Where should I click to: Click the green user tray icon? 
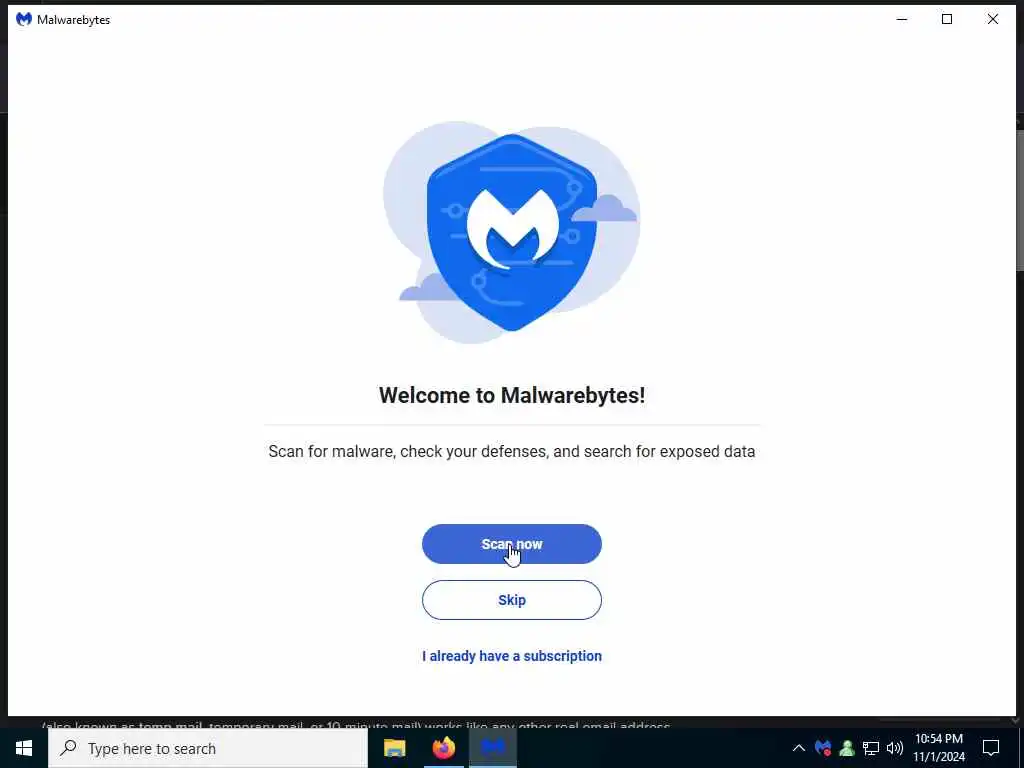point(847,748)
